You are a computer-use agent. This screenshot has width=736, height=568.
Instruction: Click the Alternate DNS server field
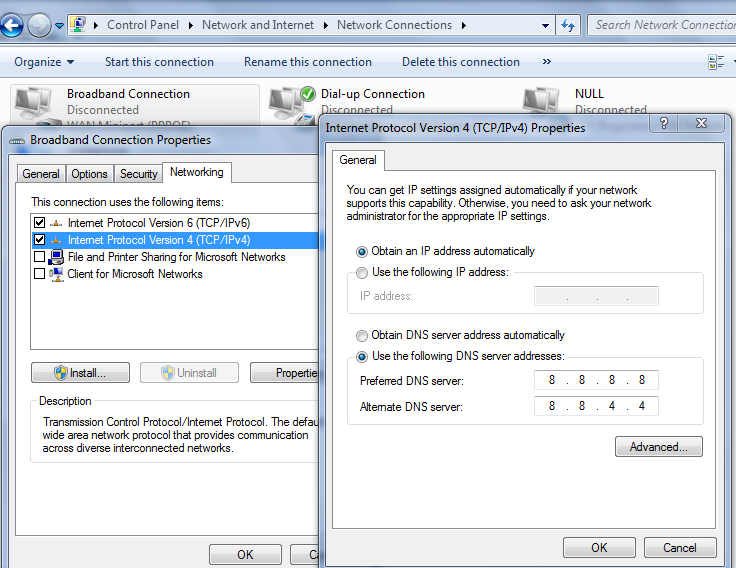[x=596, y=406]
